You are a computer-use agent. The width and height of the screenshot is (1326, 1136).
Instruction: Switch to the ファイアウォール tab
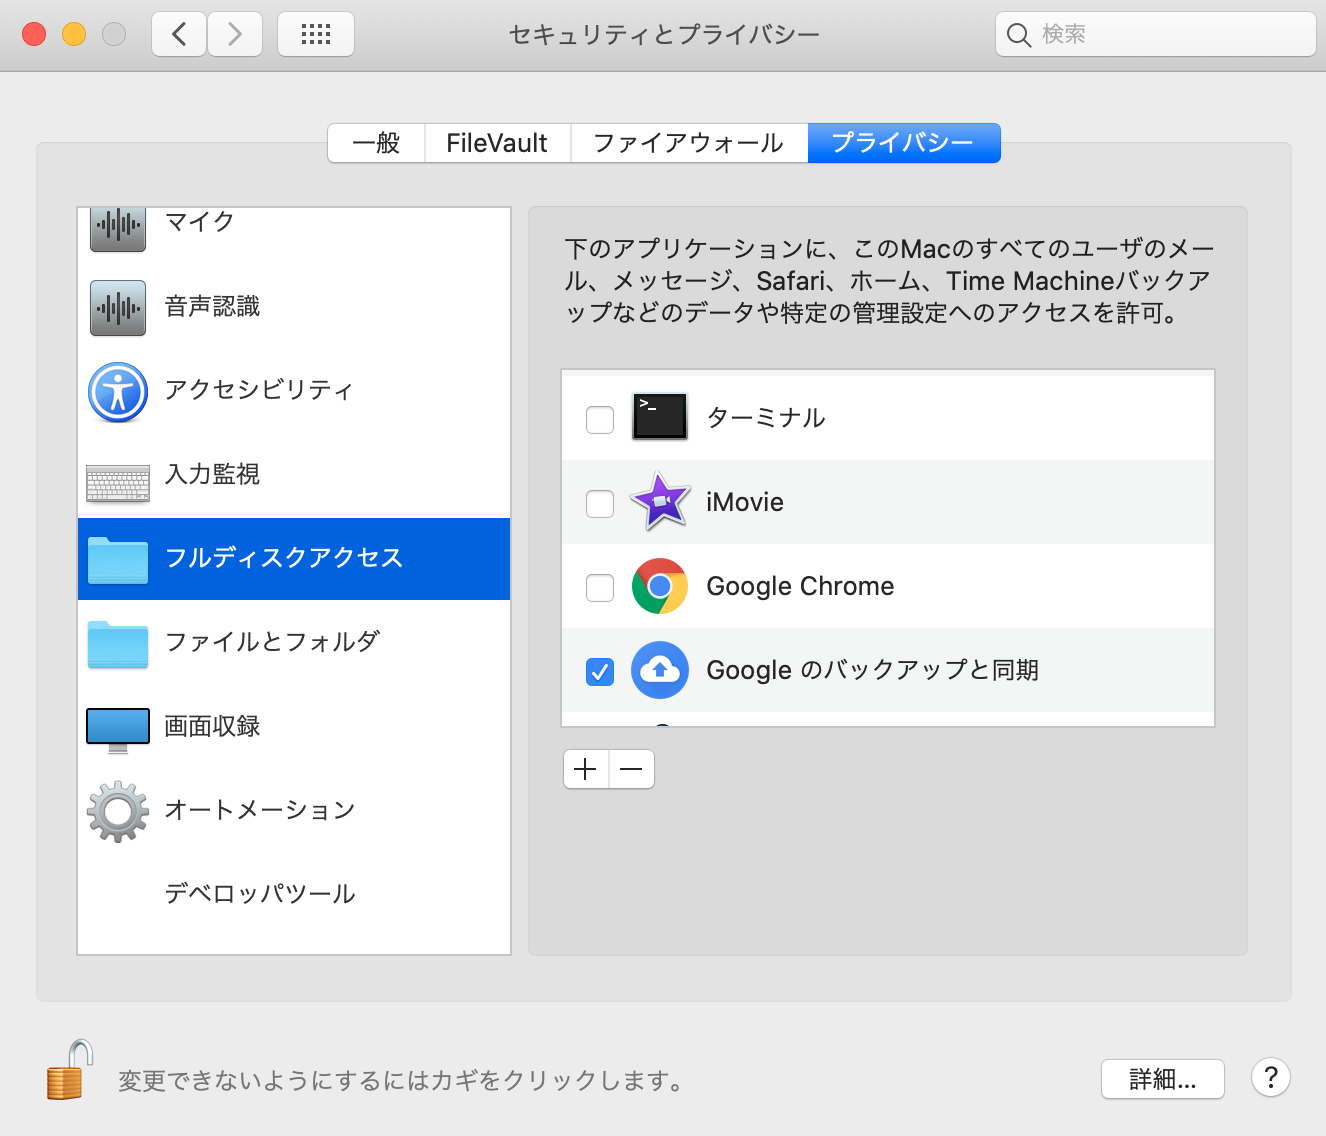click(689, 143)
